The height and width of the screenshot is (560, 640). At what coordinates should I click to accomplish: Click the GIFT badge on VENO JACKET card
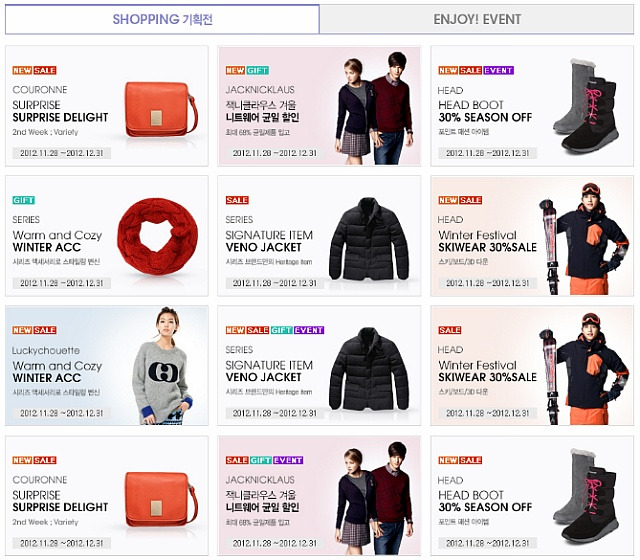pyautogui.click(x=281, y=330)
